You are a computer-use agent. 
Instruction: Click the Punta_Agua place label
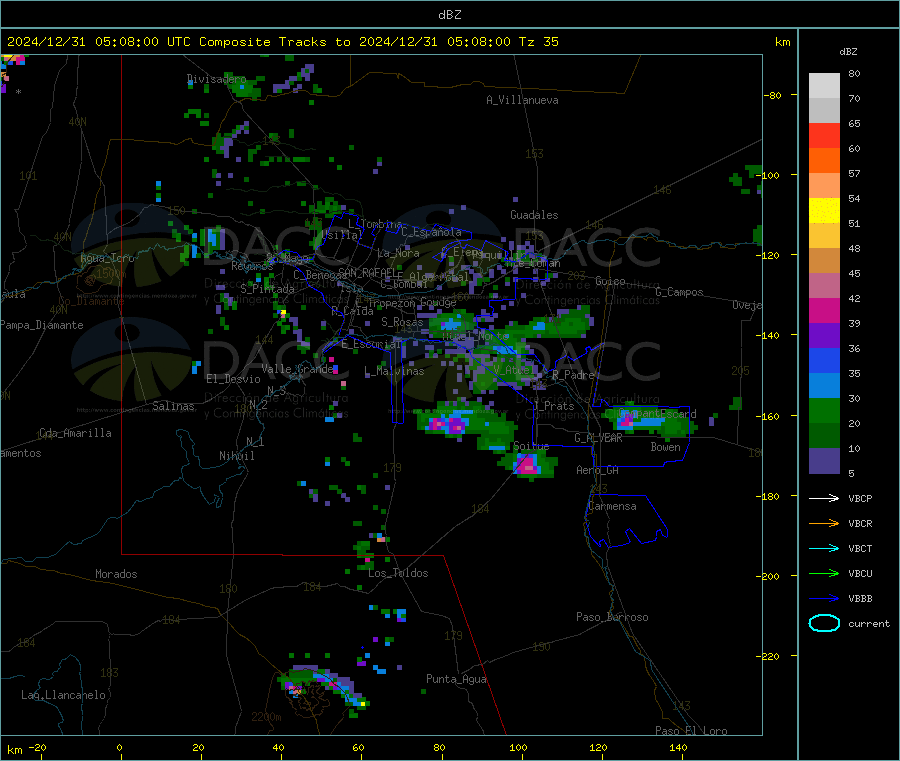pyautogui.click(x=456, y=679)
